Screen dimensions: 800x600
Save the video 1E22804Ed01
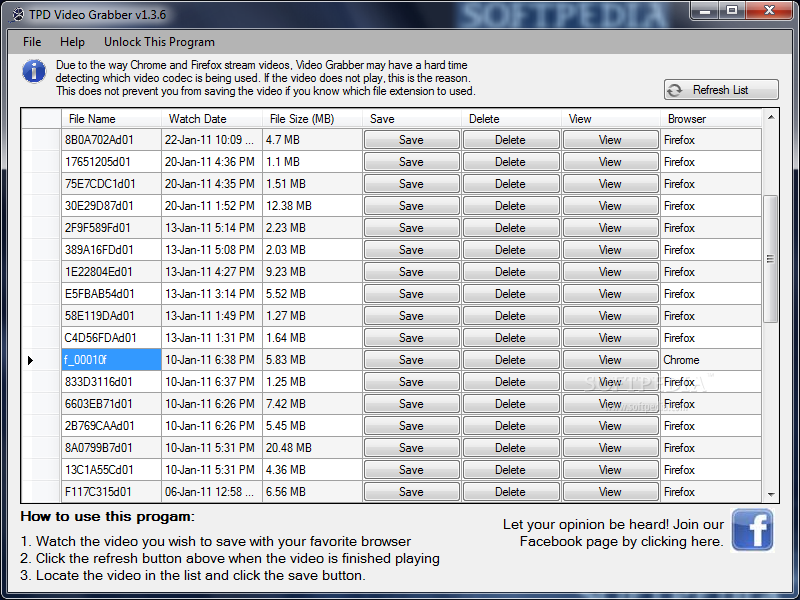click(x=411, y=271)
